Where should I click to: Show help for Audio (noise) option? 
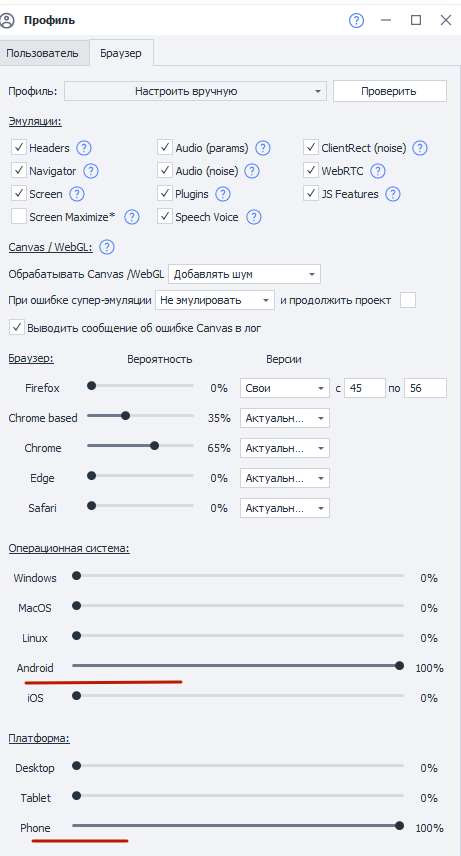click(x=251, y=171)
